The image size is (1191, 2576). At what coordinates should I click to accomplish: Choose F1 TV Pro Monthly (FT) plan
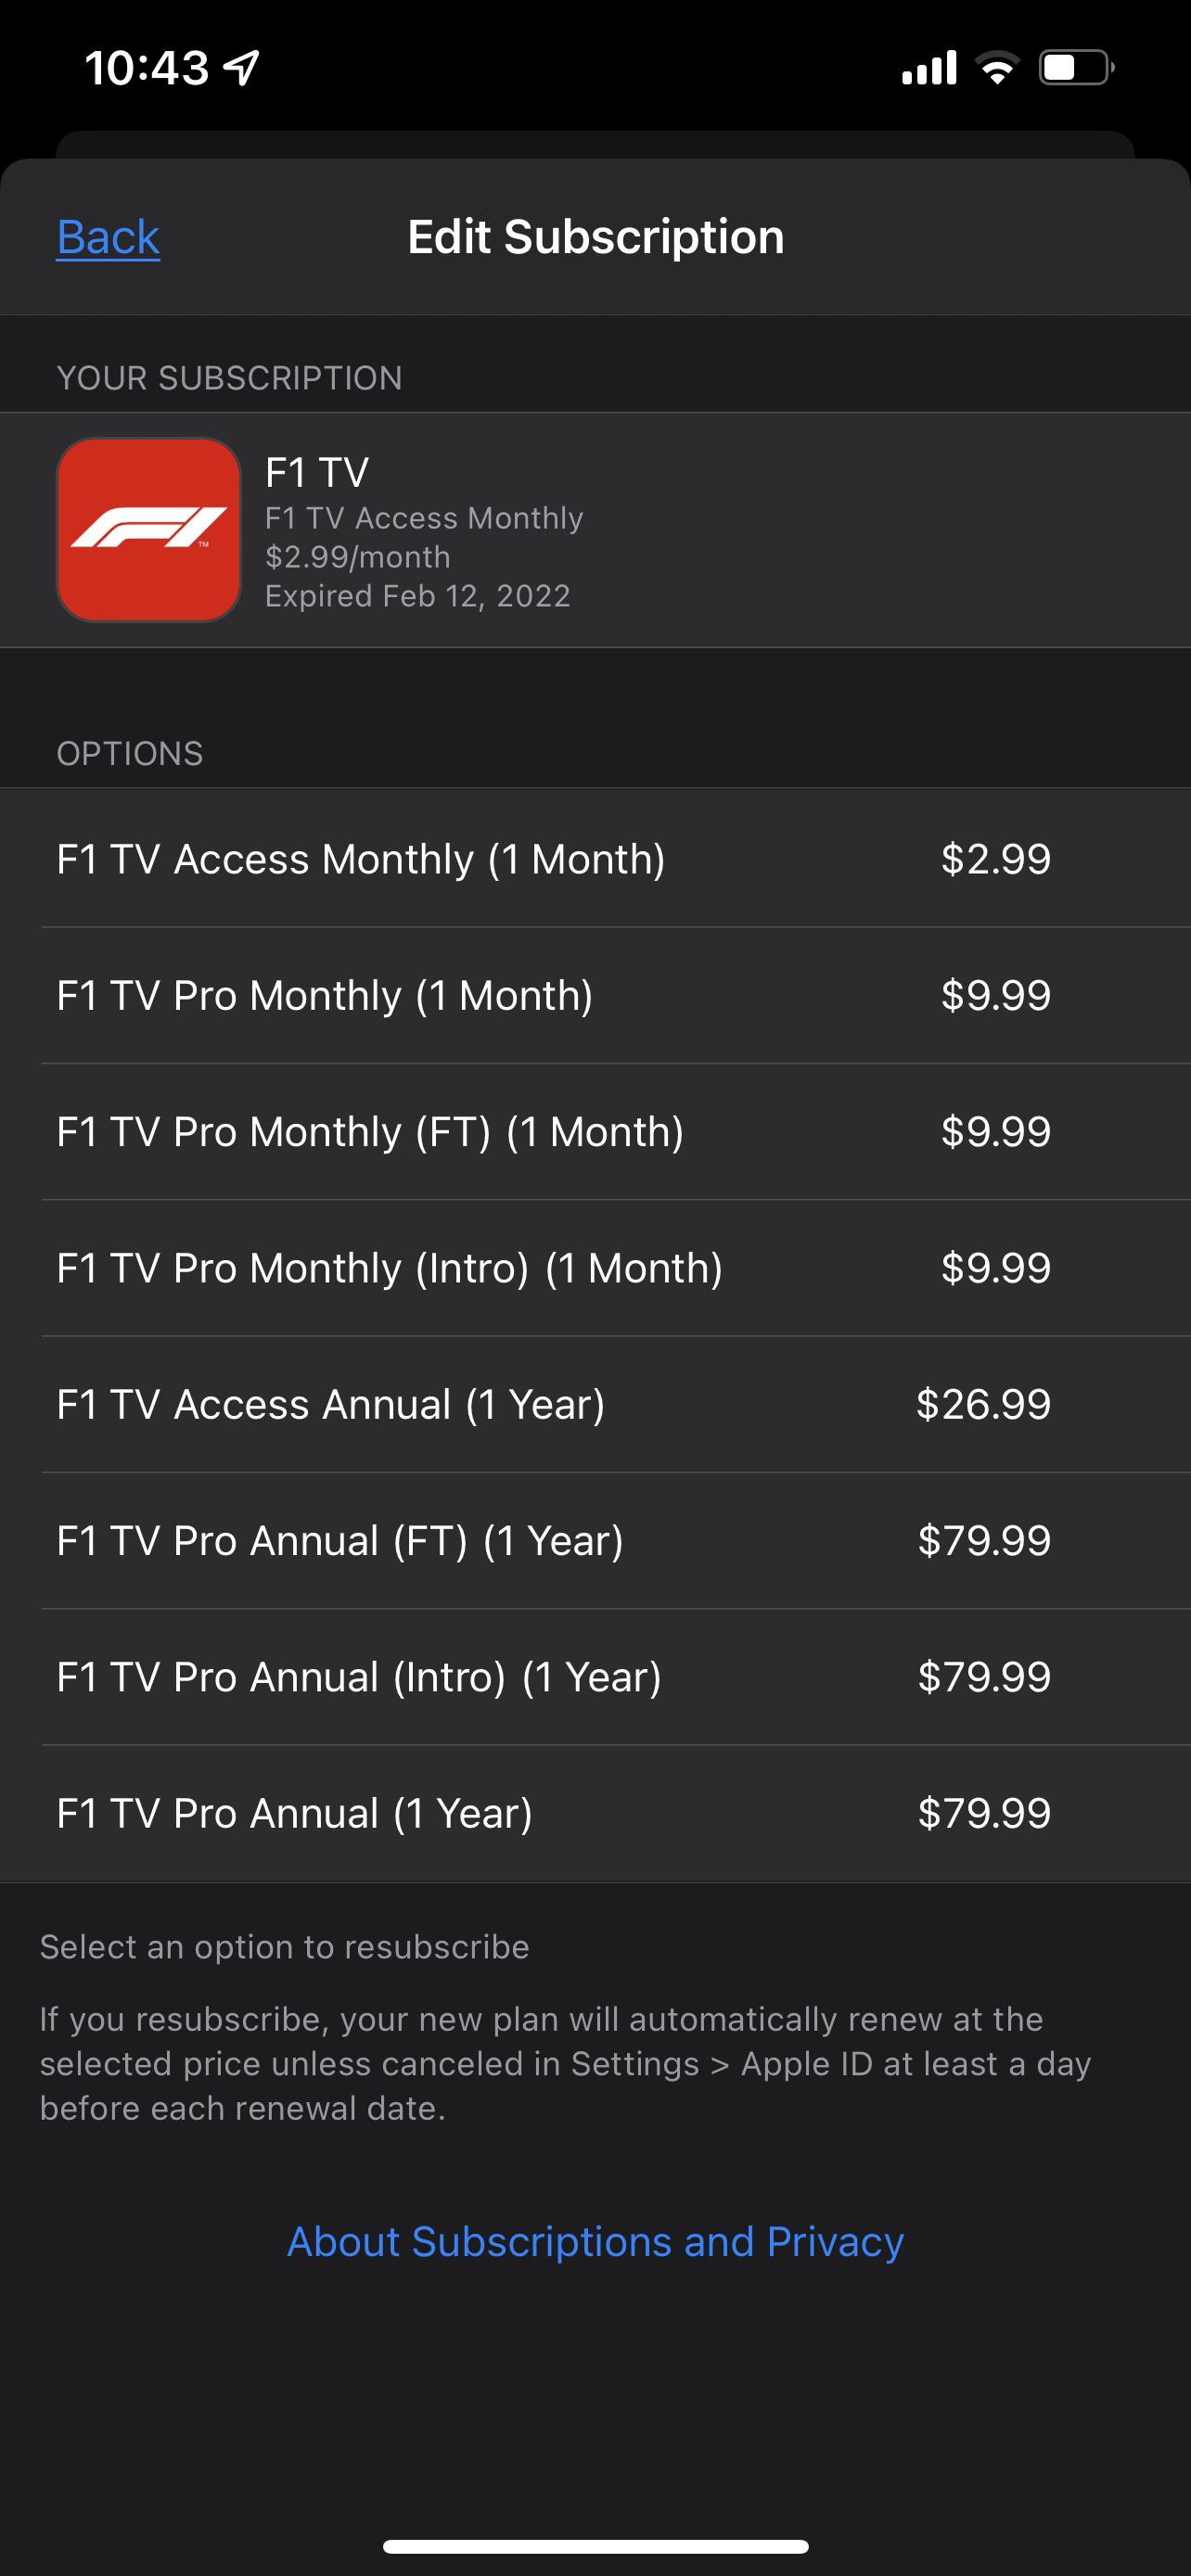[370, 1131]
